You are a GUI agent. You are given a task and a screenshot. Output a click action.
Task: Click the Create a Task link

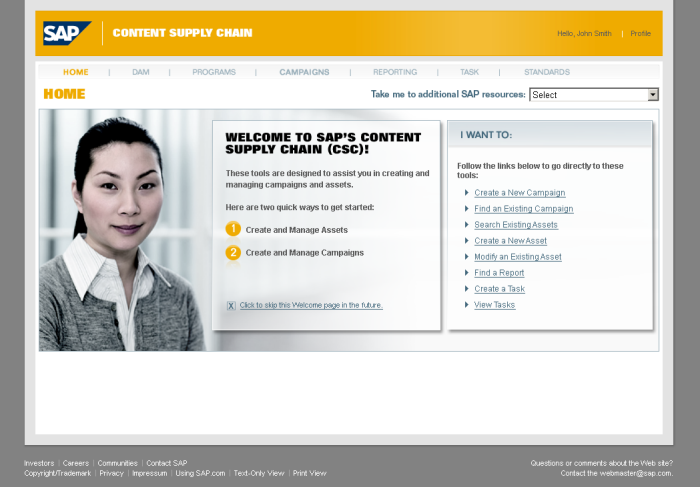499,289
